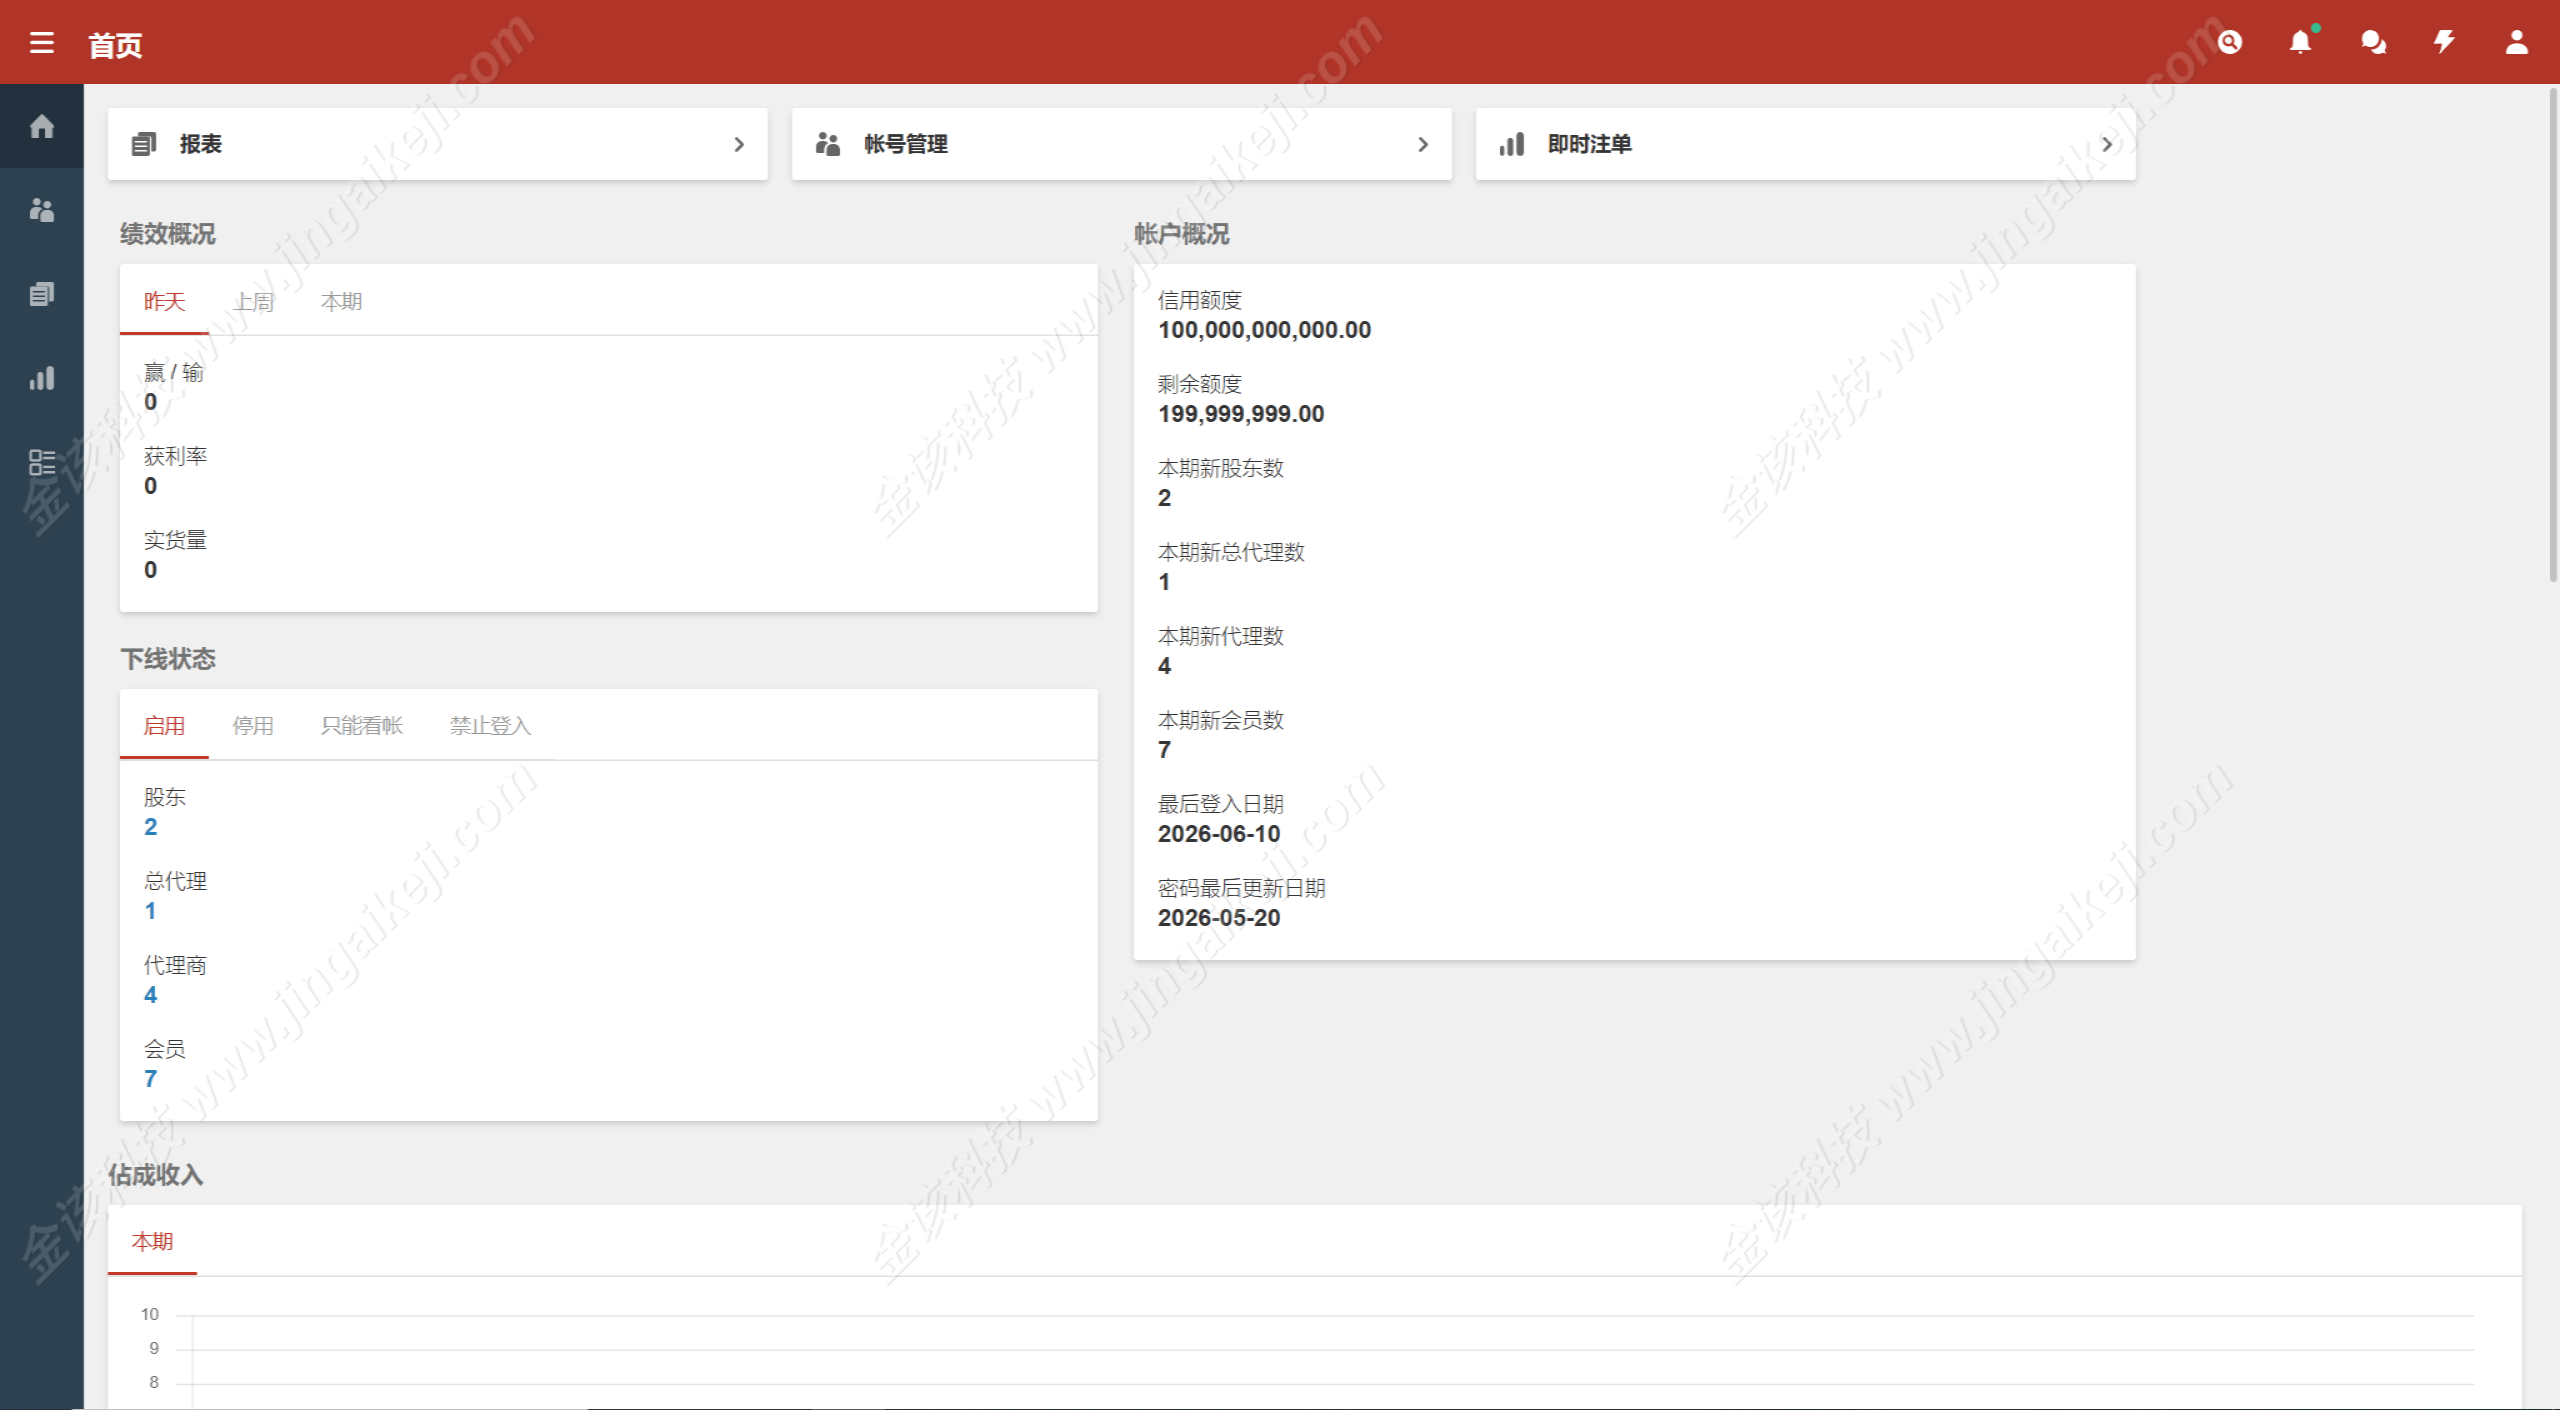Click the 本期新总代理数 label
The height and width of the screenshot is (1410, 2560).
tap(1231, 552)
